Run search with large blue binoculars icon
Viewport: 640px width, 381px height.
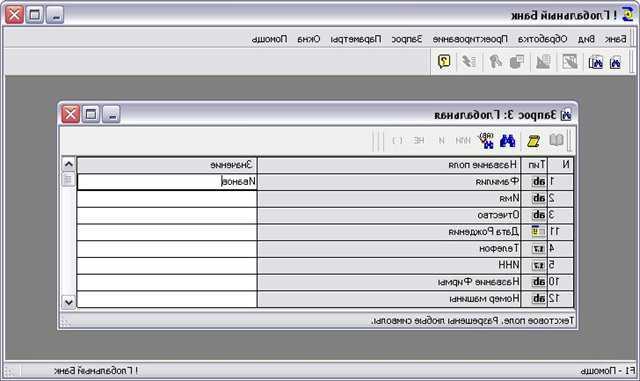click(x=508, y=141)
